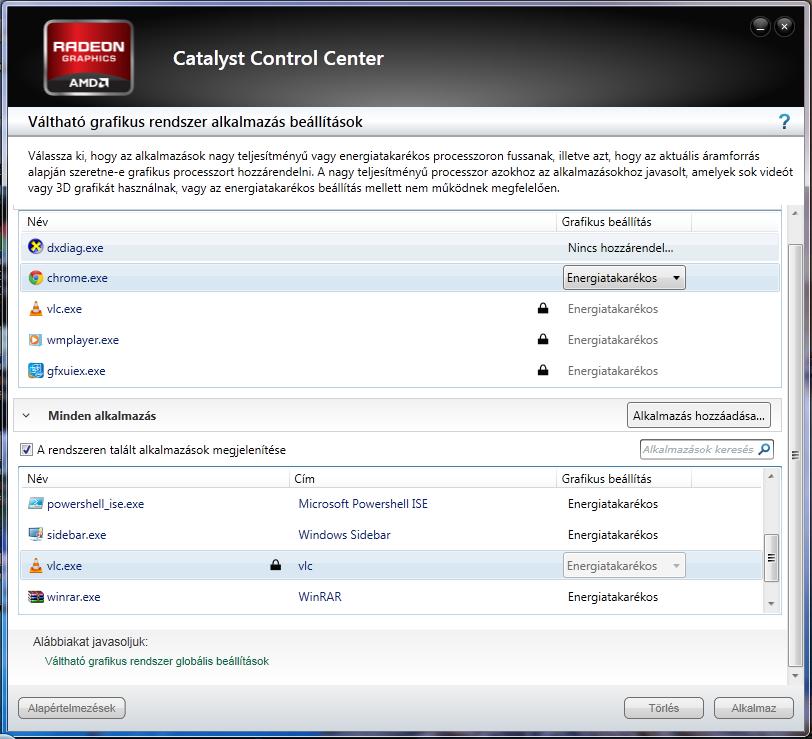This screenshot has width=812, height=739.
Task: Select the dxdiag.exe row name
Action: (x=75, y=248)
